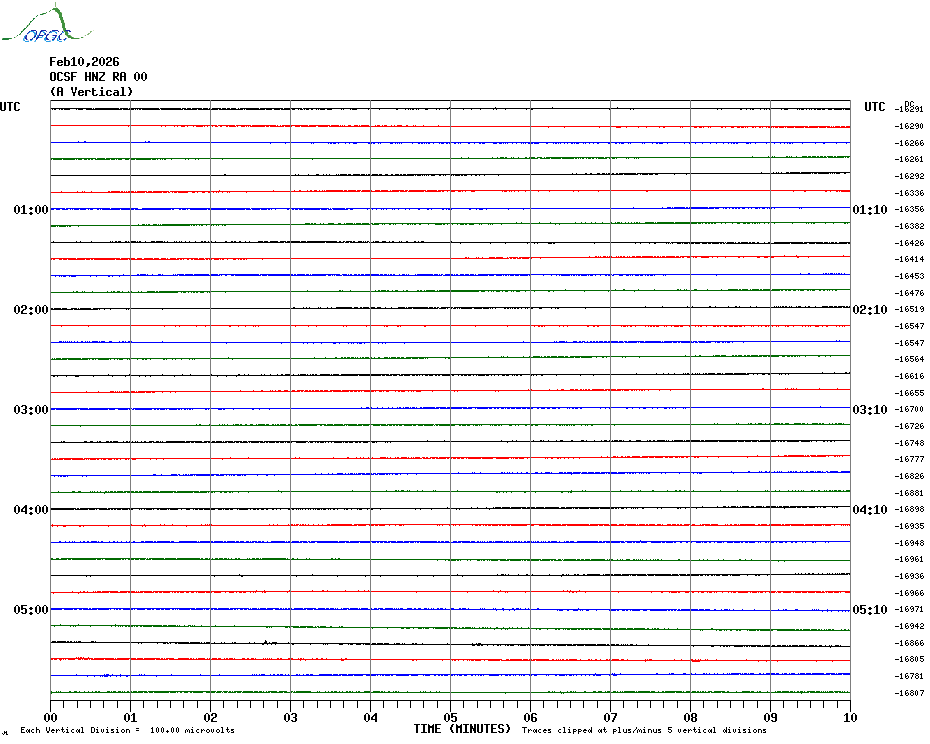Click the Traces clipped footer note
This screenshot has width=930, height=744.
coord(644,730)
